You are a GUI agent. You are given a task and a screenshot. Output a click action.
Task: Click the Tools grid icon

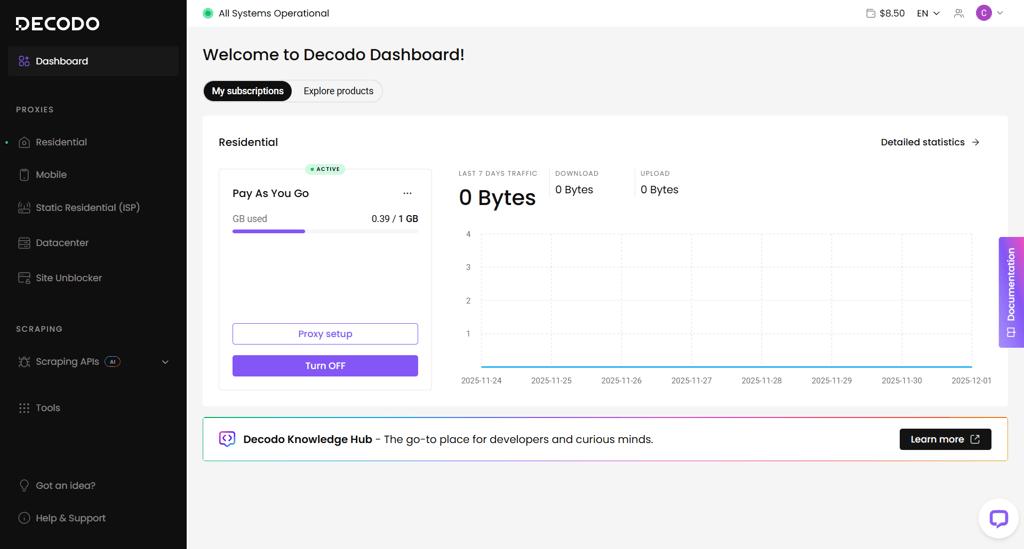point(24,408)
